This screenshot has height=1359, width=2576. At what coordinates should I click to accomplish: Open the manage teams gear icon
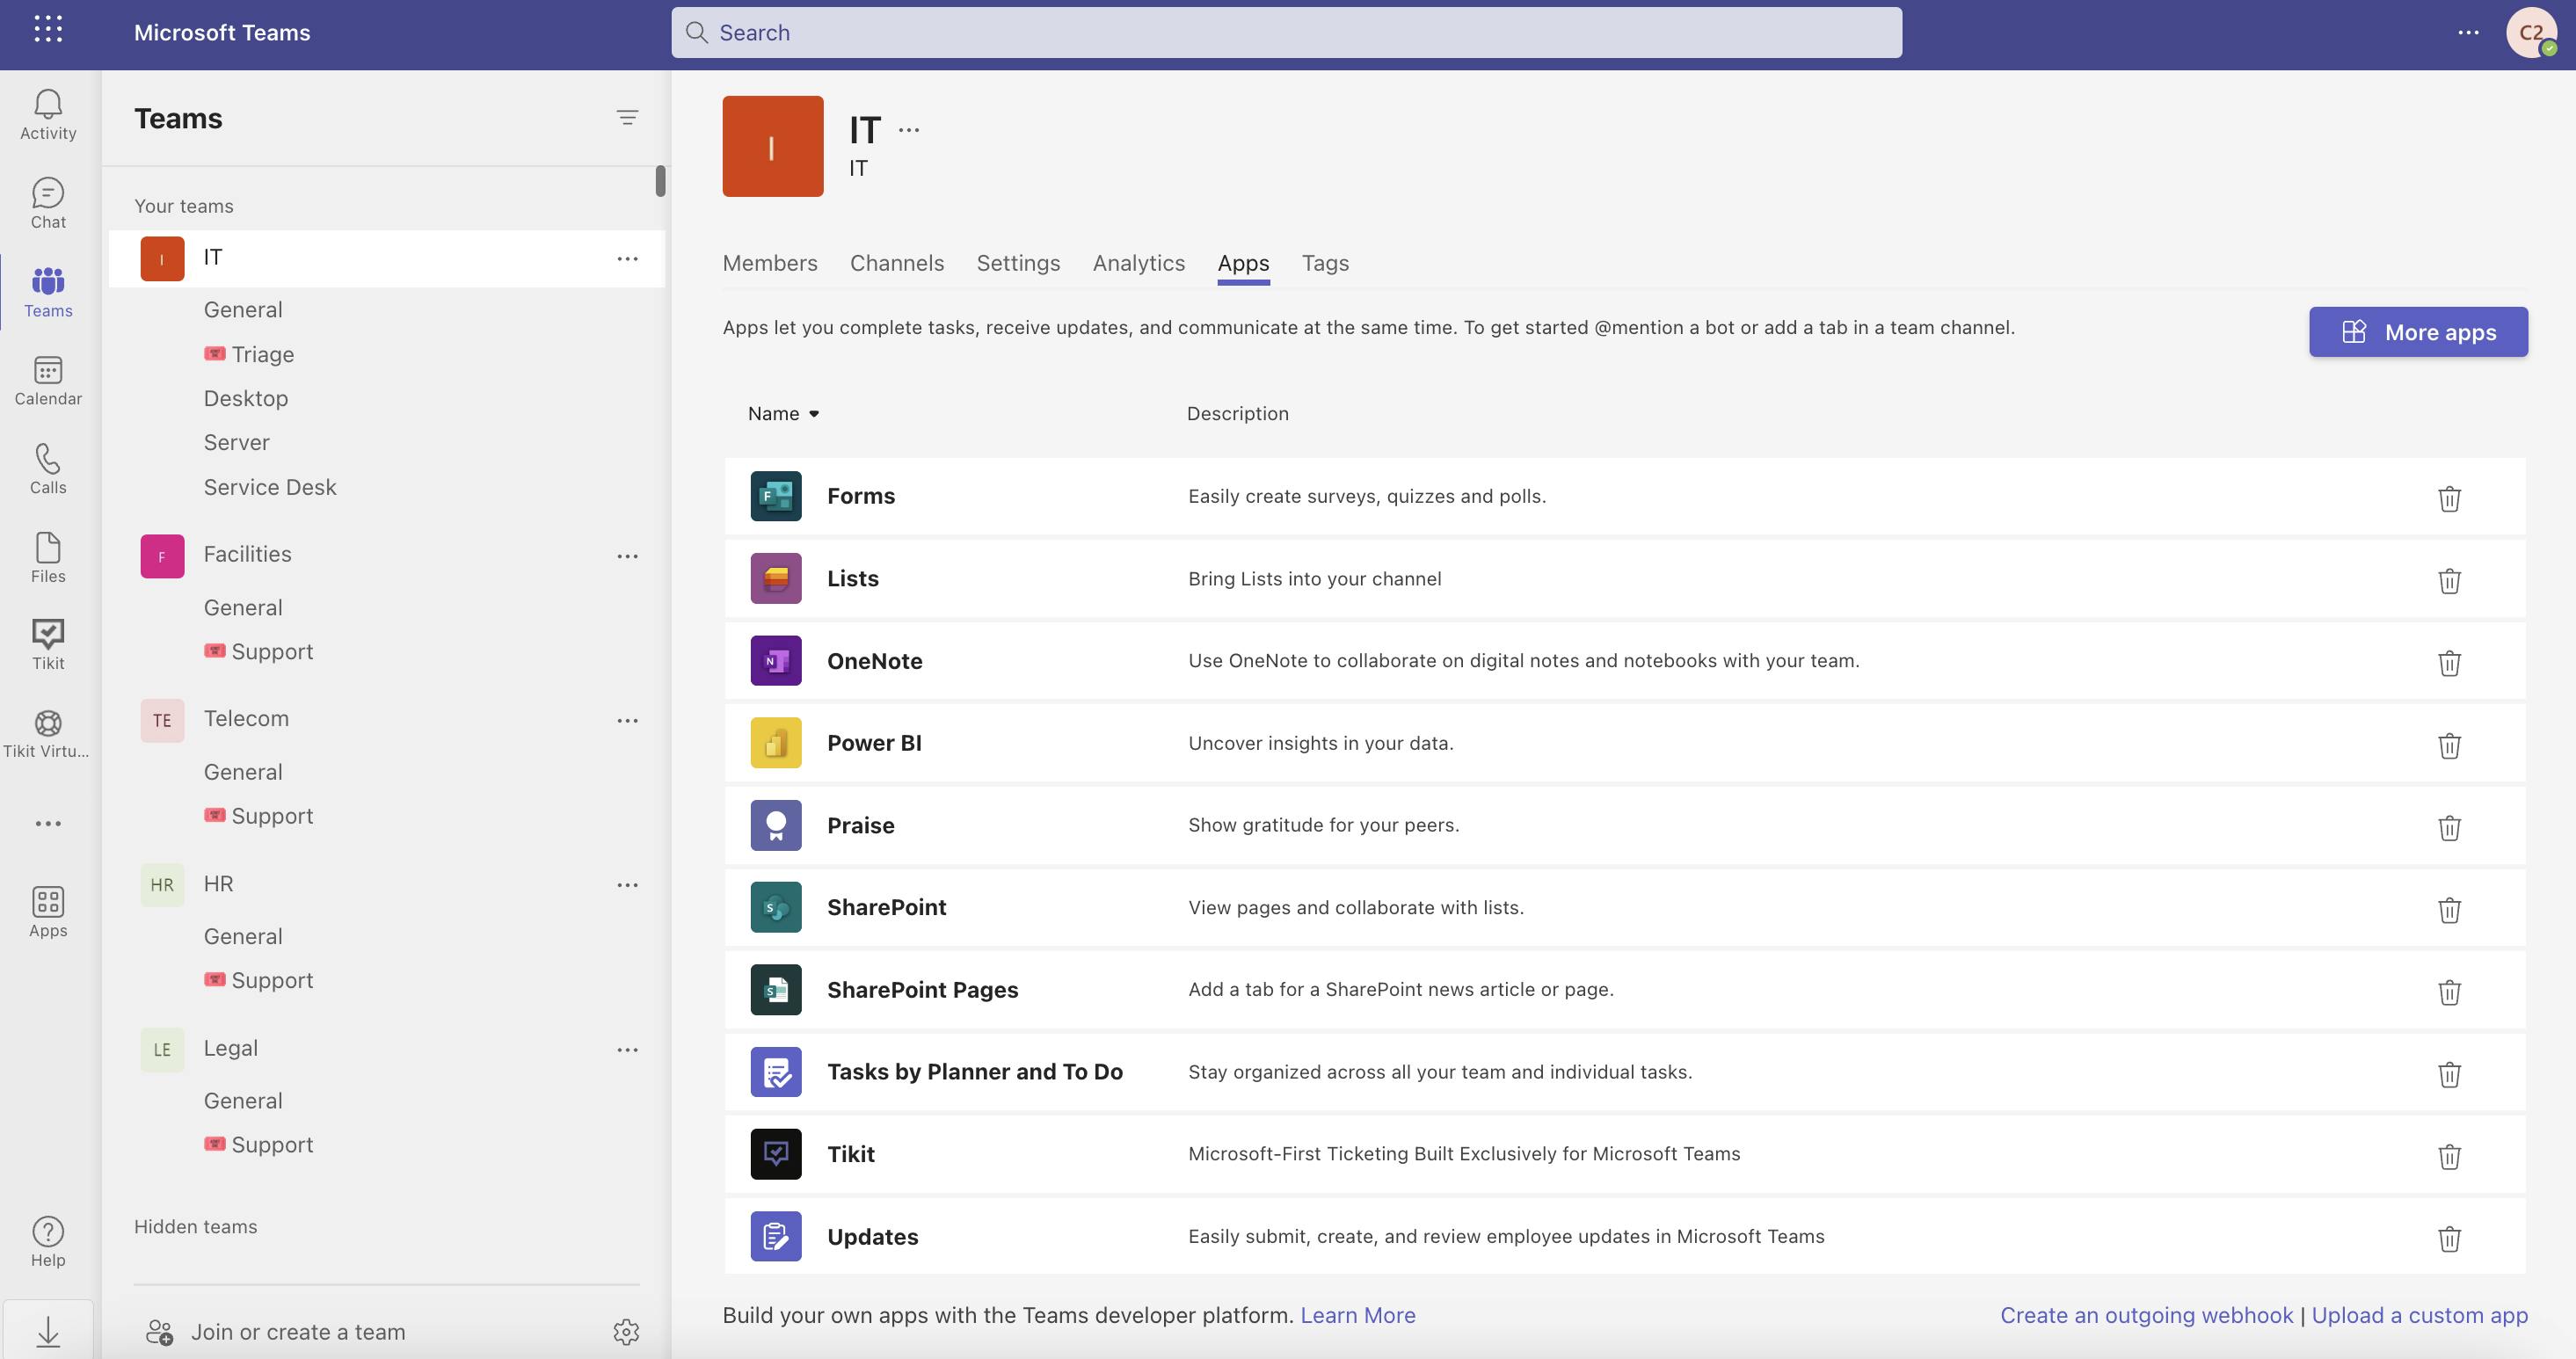[x=626, y=1332]
